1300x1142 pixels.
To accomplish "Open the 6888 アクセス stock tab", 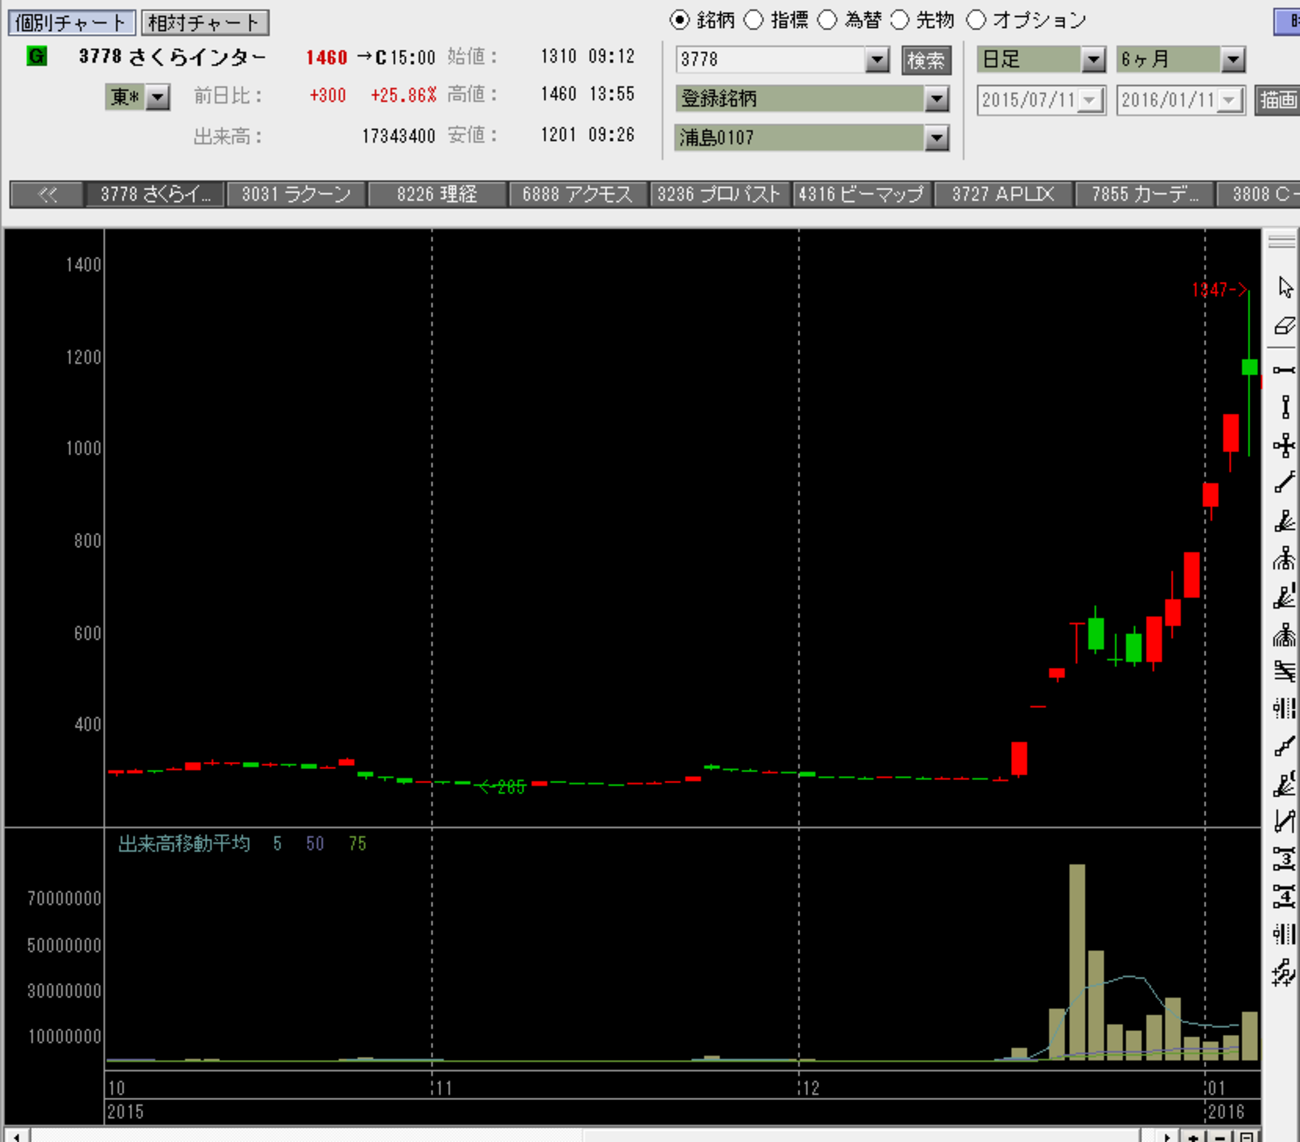I will click(x=578, y=194).
